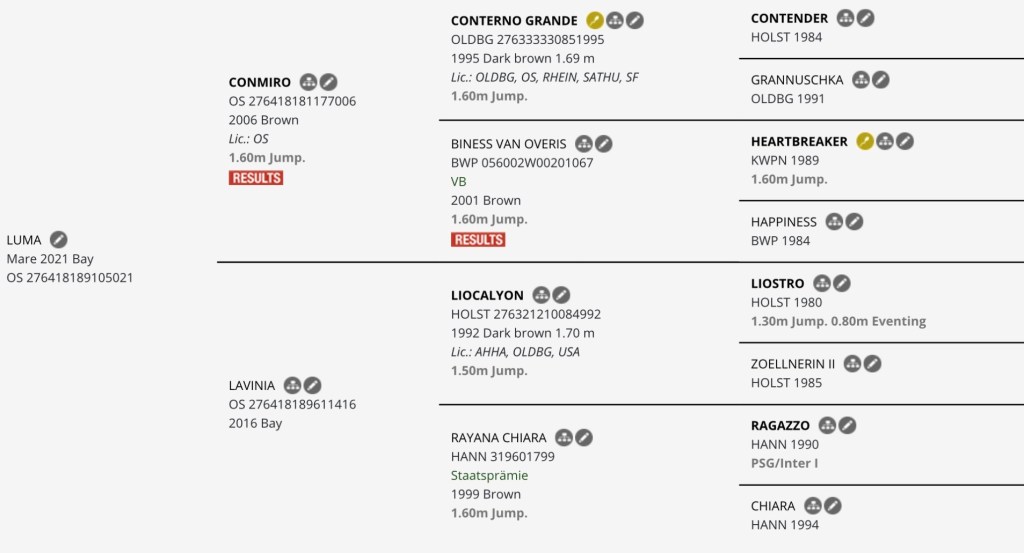This screenshot has height=553, width=1024.
Task: Open the pedigree tree icon for Conmiro
Action: (309, 82)
